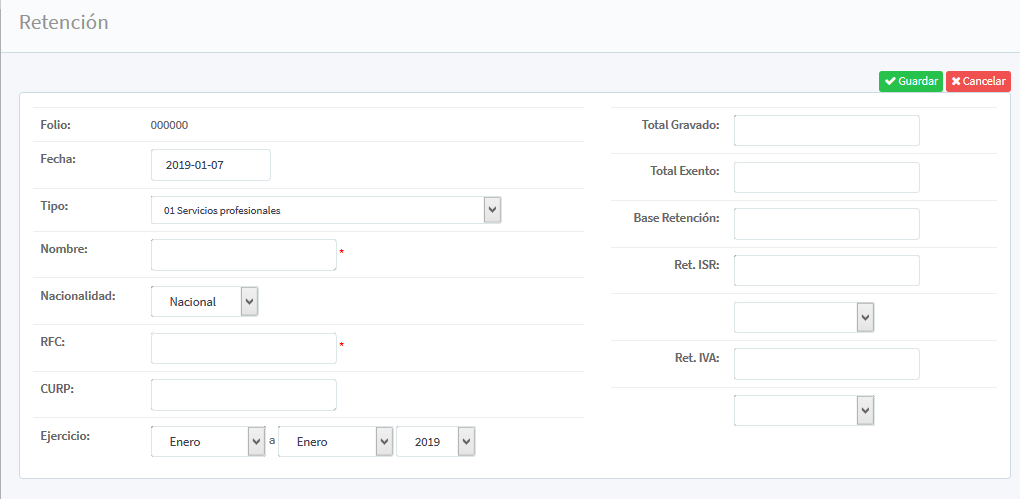The width and height of the screenshot is (1020, 499).
Task: Click the RFC input field
Action: pos(243,348)
